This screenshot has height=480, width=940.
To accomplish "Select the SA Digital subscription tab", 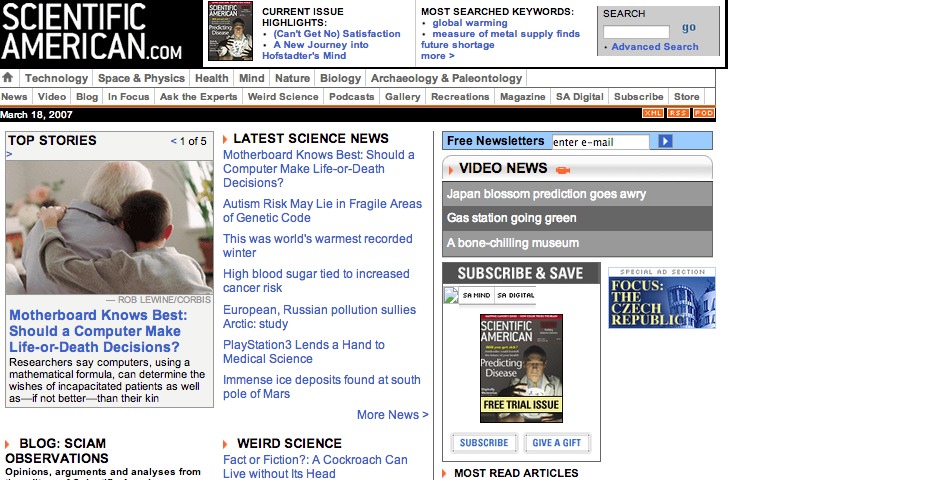I will click(x=516, y=295).
